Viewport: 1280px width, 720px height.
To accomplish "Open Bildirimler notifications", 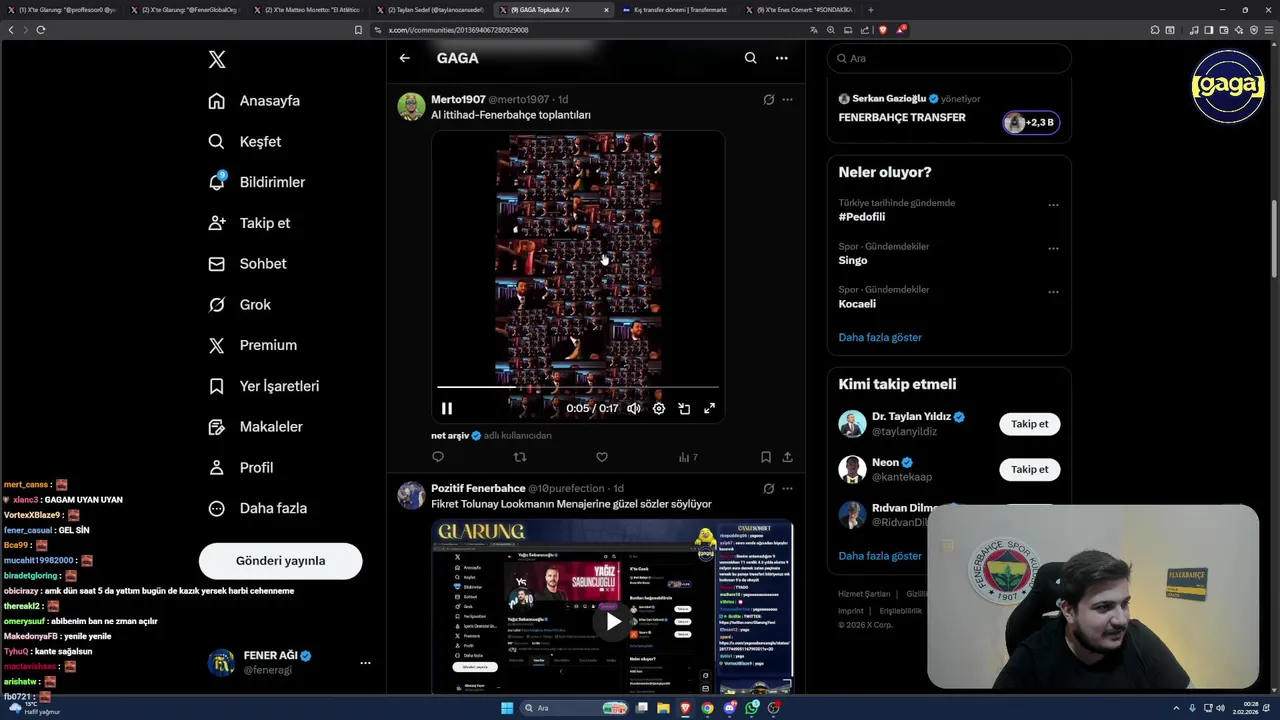I will coord(257,182).
